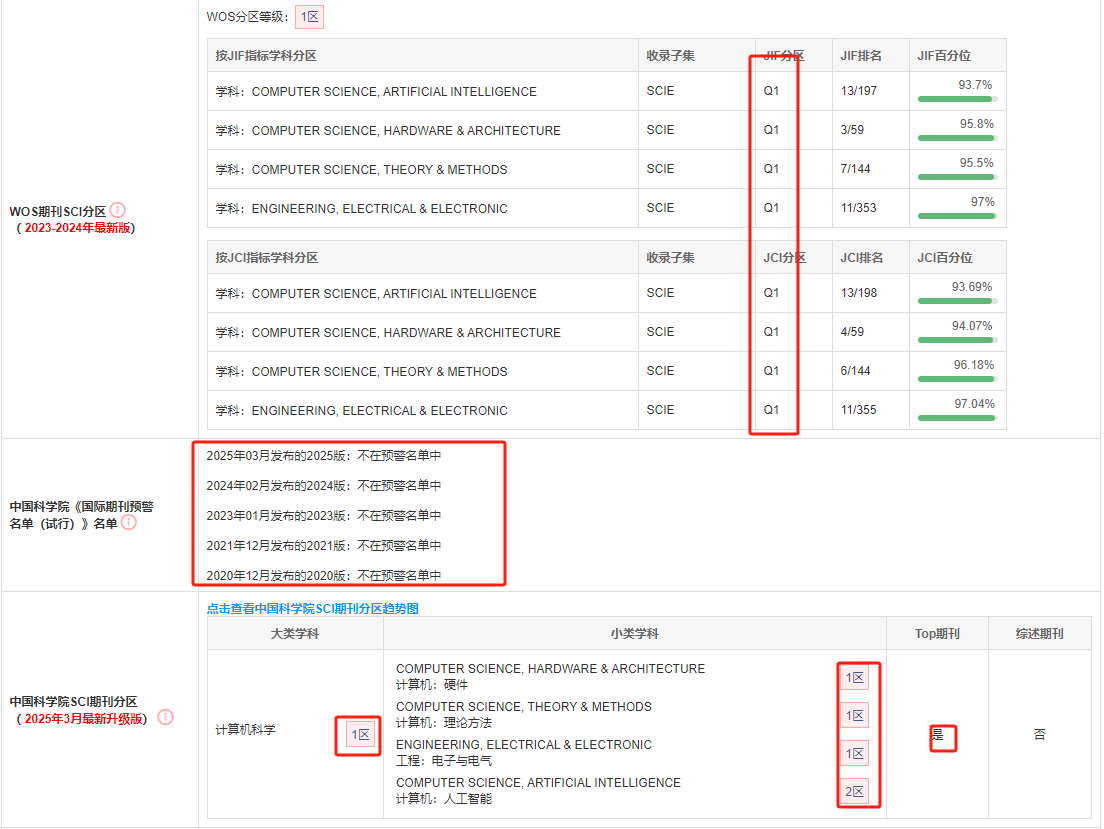Click JIF rank value 13/197
The height and width of the screenshot is (829, 1104).
(859, 91)
